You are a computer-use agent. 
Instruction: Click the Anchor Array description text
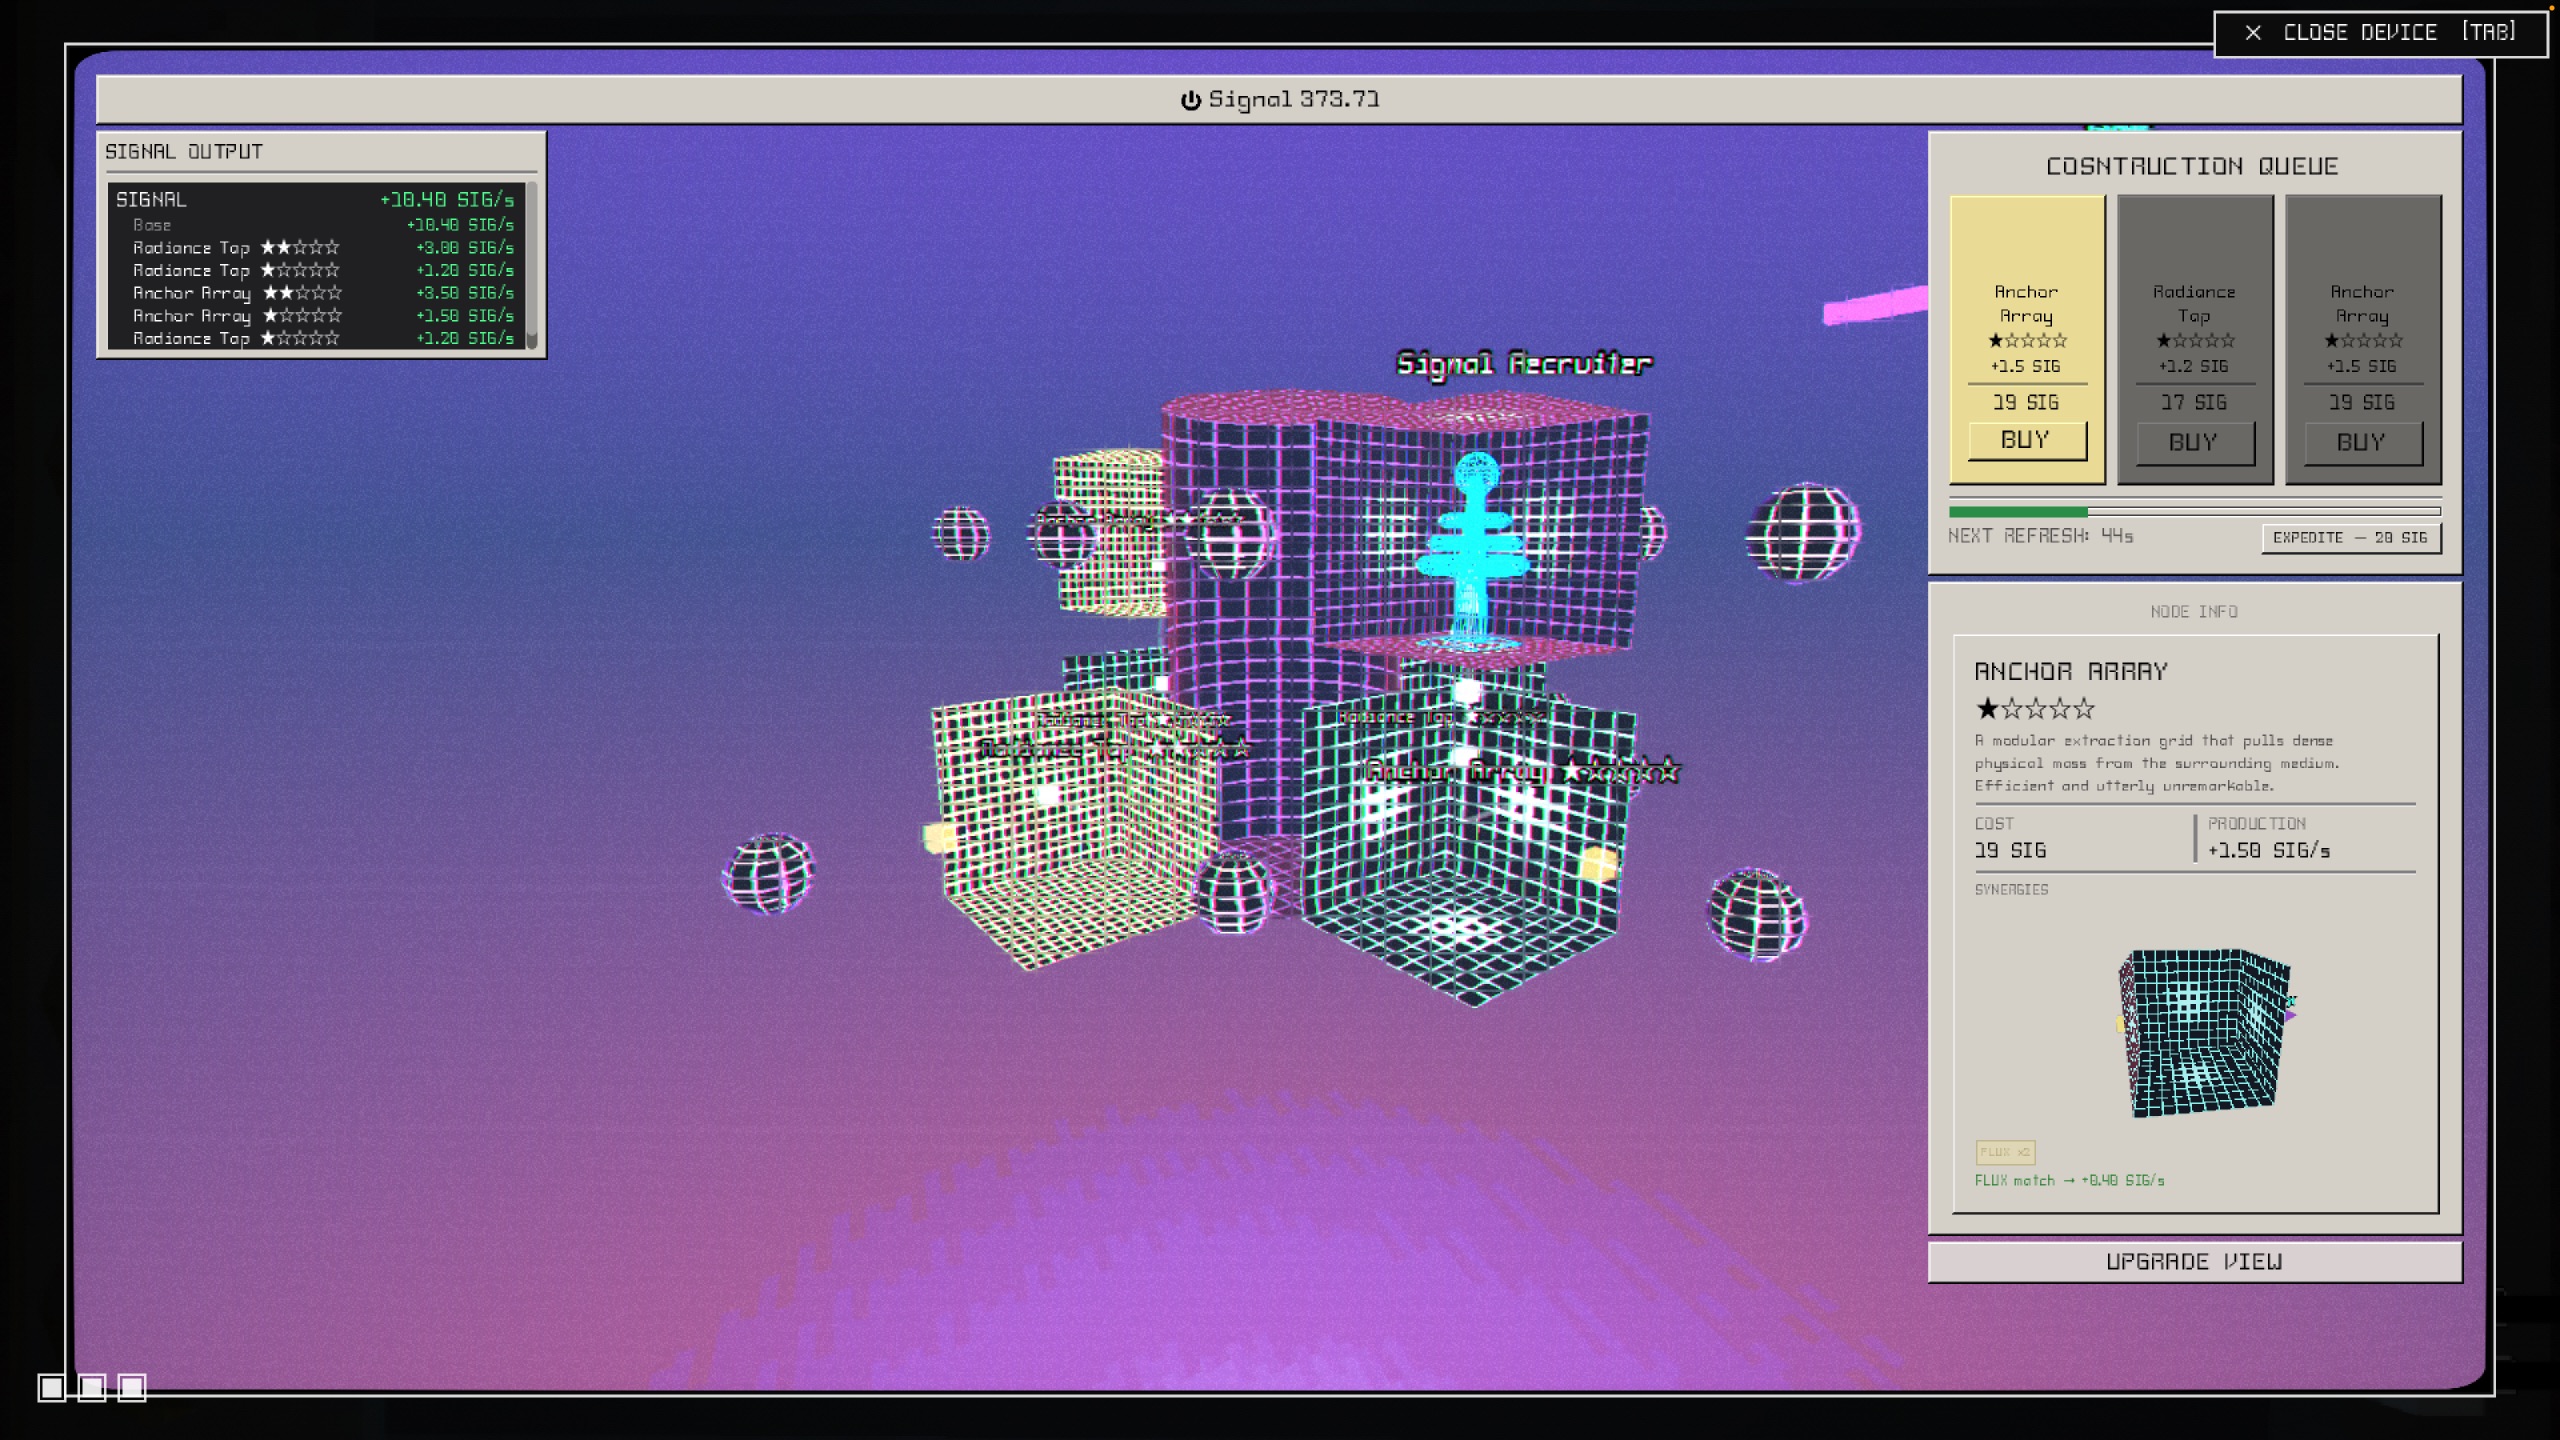pos(2158,763)
